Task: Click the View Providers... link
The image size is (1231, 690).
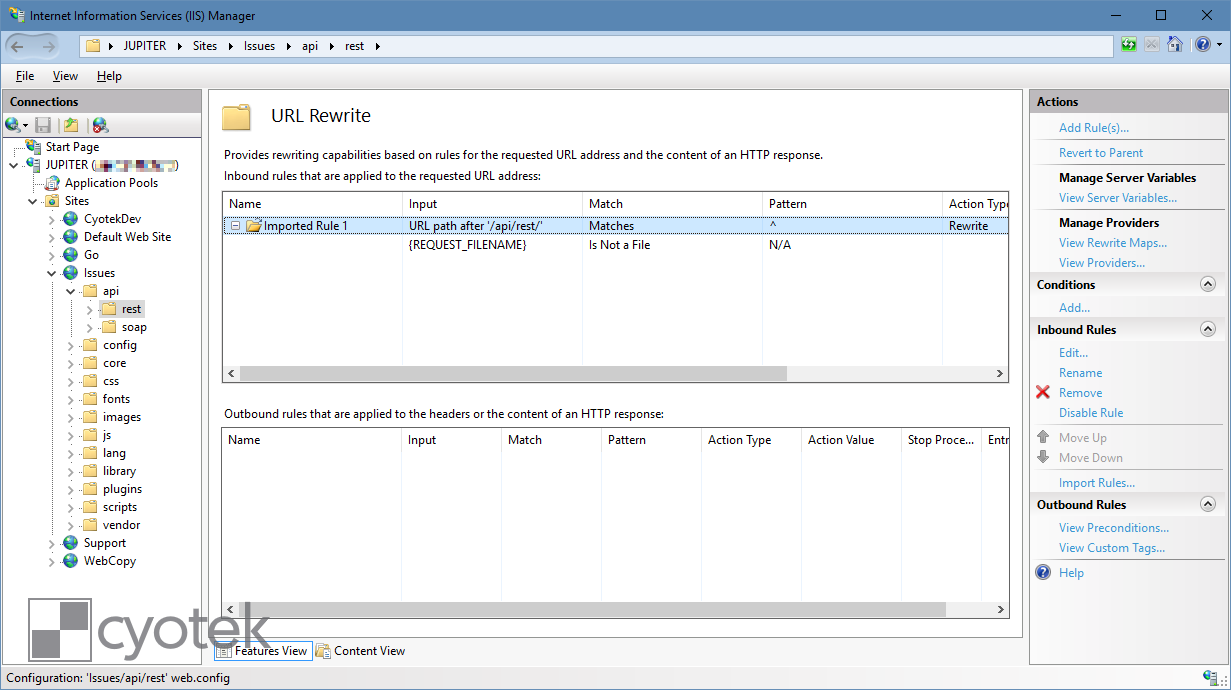Action: tap(1102, 263)
